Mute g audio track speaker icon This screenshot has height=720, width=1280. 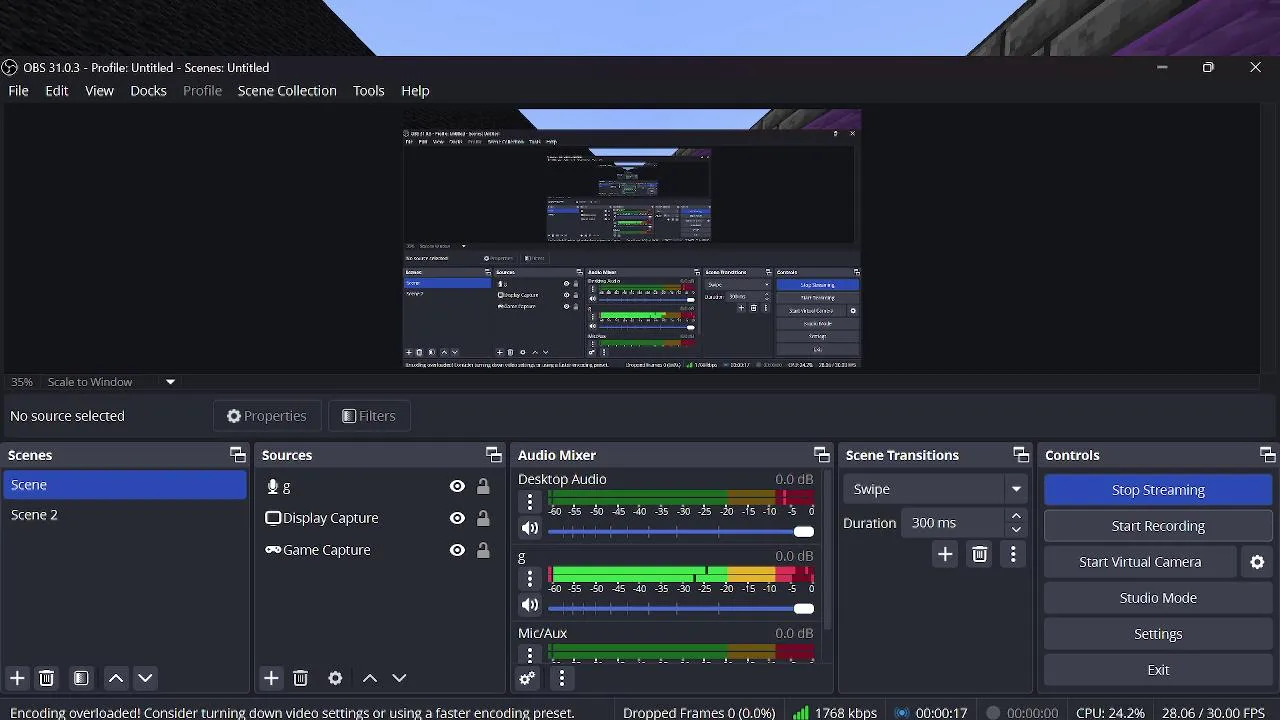[530, 605]
